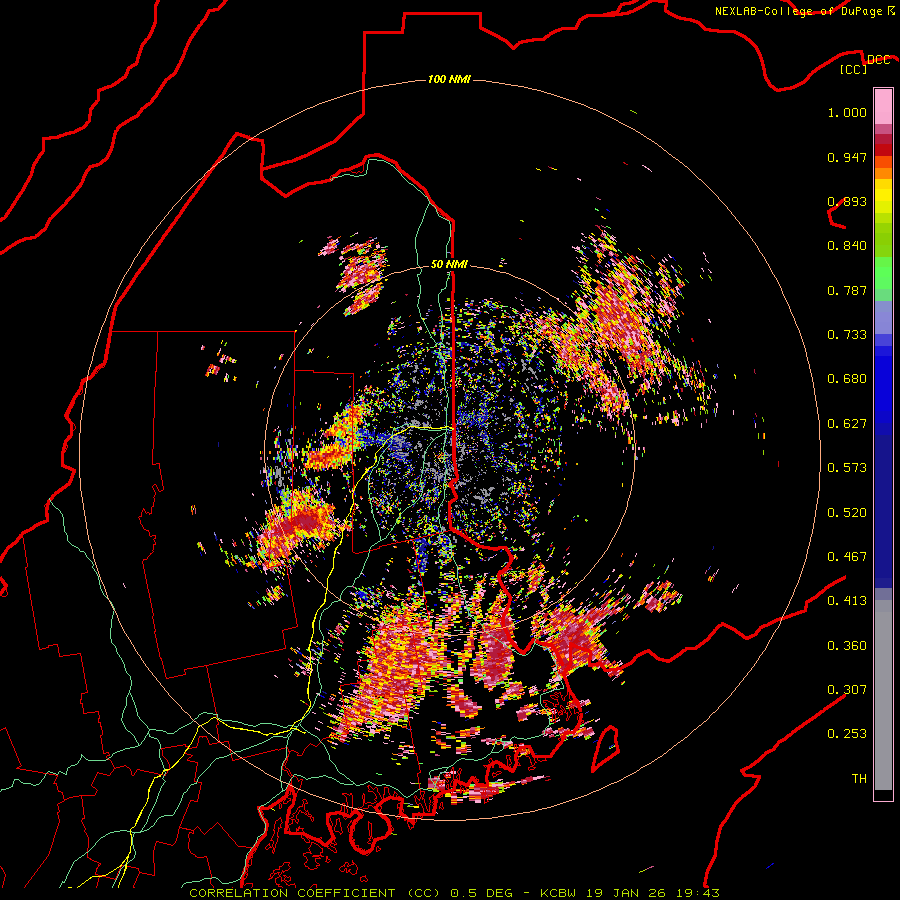The height and width of the screenshot is (900, 900).
Task: Click the 0.627 legend value
Action: coord(847,424)
